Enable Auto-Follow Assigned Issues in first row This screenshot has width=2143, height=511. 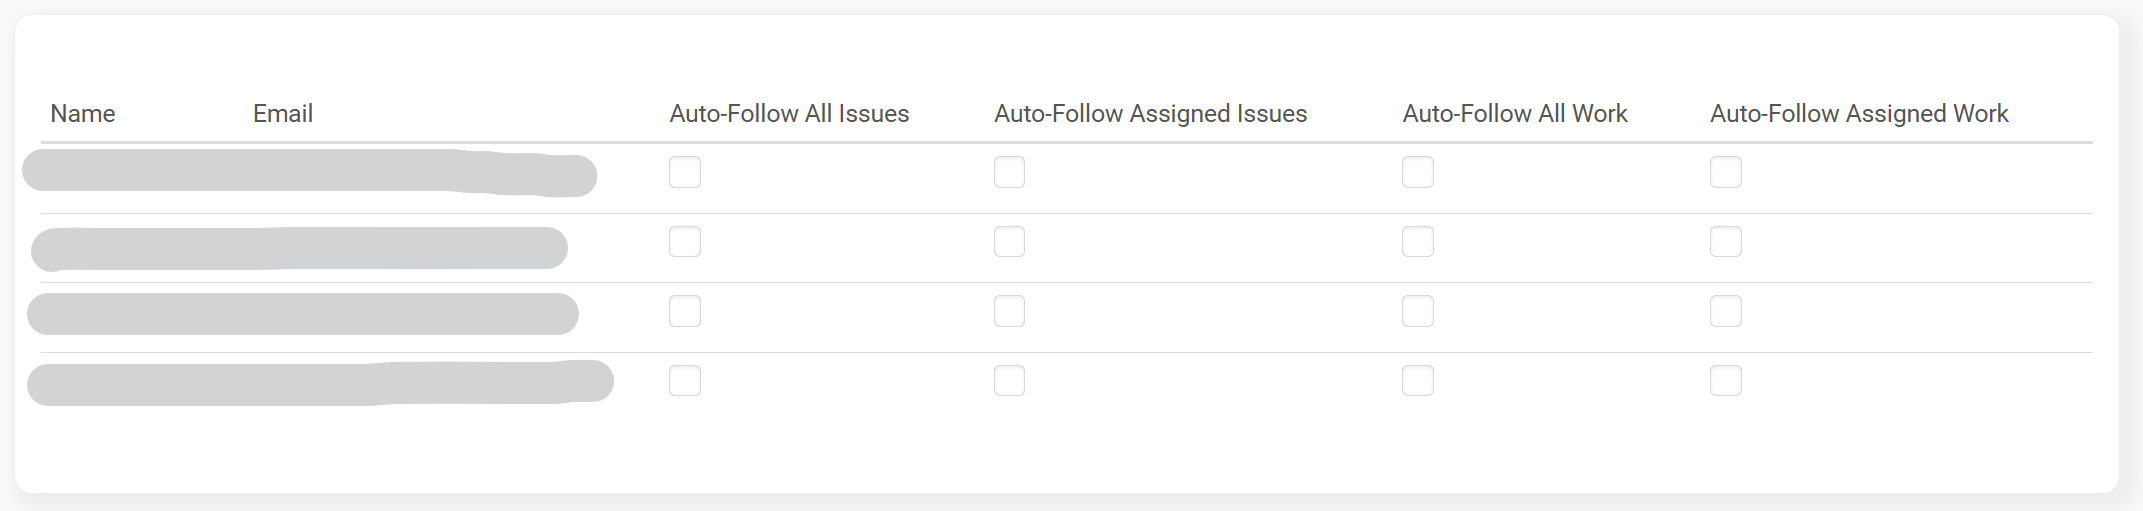[1009, 172]
